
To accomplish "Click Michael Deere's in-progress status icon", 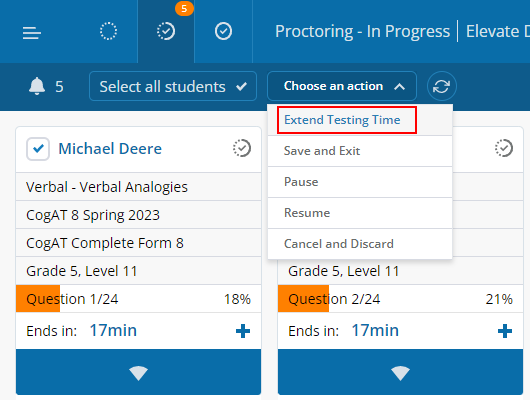I will click(242, 148).
